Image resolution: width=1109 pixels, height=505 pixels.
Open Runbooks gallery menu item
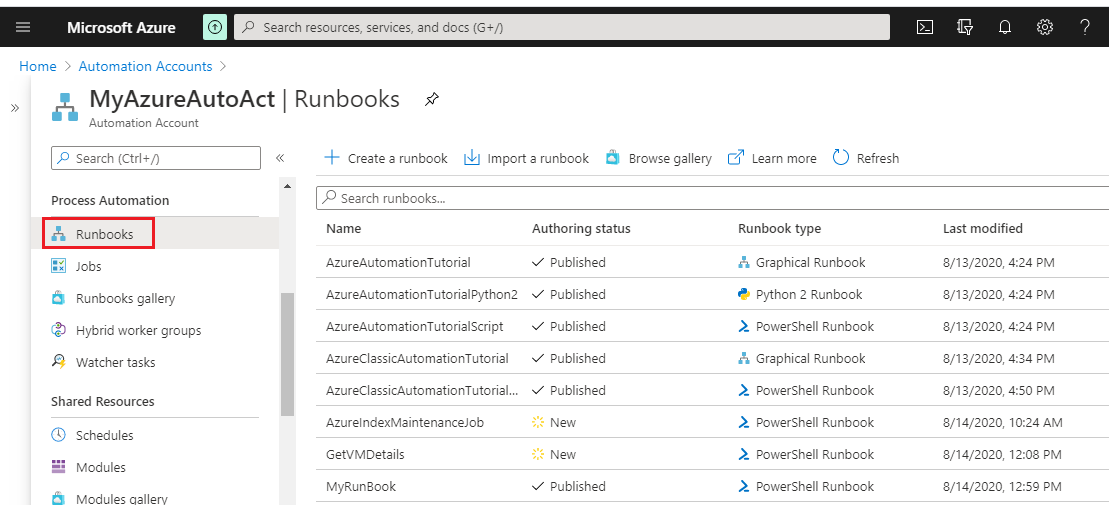coord(125,298)
